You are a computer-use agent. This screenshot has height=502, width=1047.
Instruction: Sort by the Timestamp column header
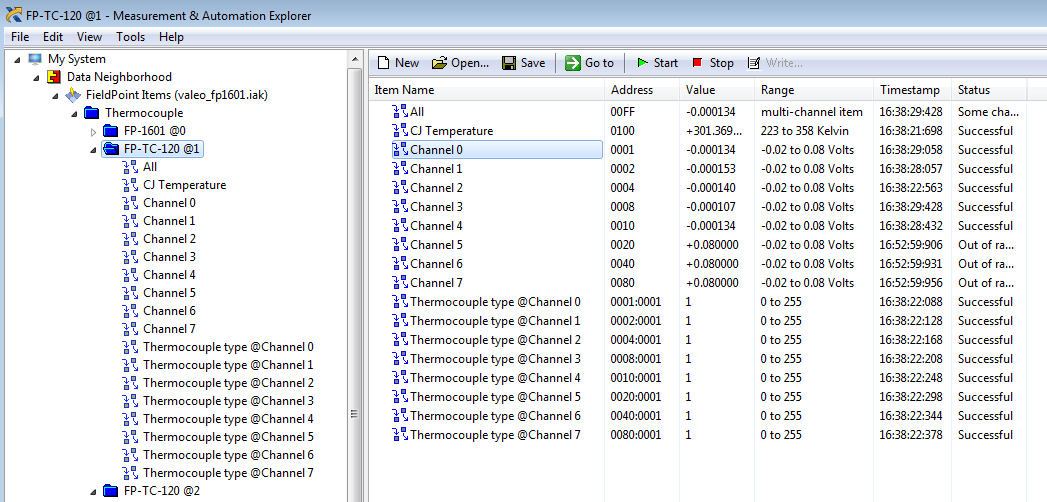coord(913,90)
